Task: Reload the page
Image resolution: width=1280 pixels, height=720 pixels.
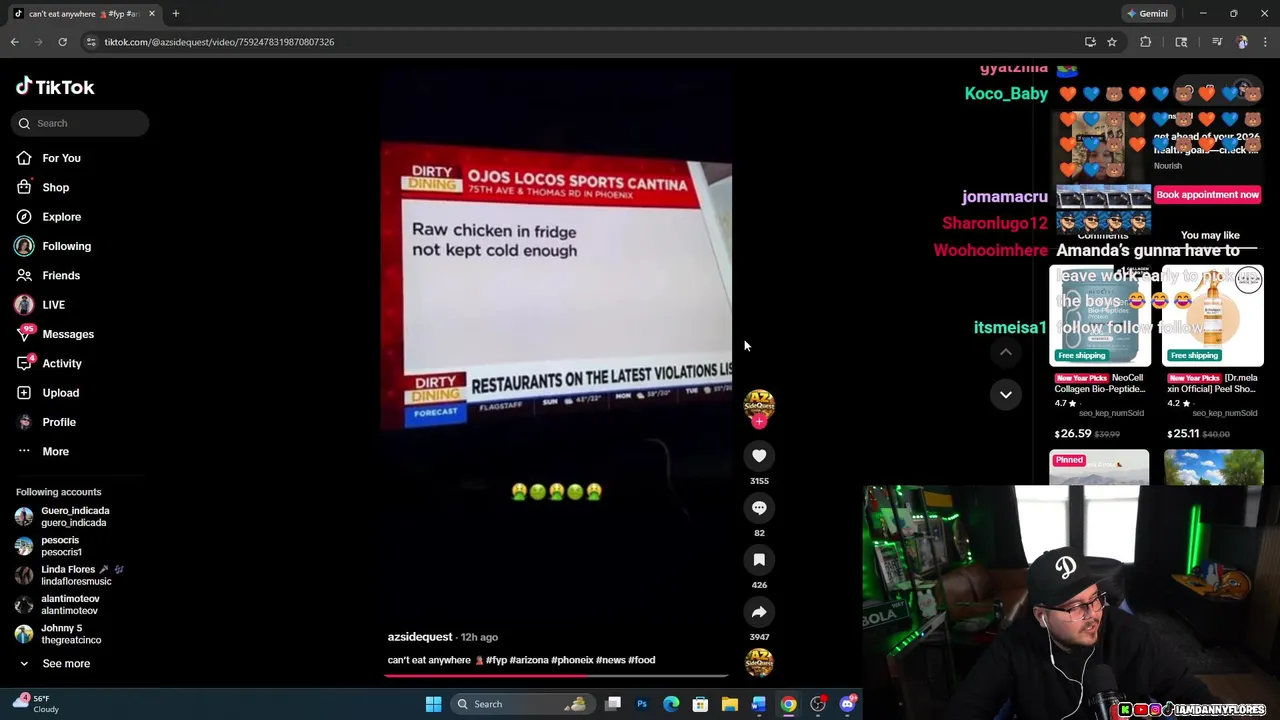Action: 62,42
